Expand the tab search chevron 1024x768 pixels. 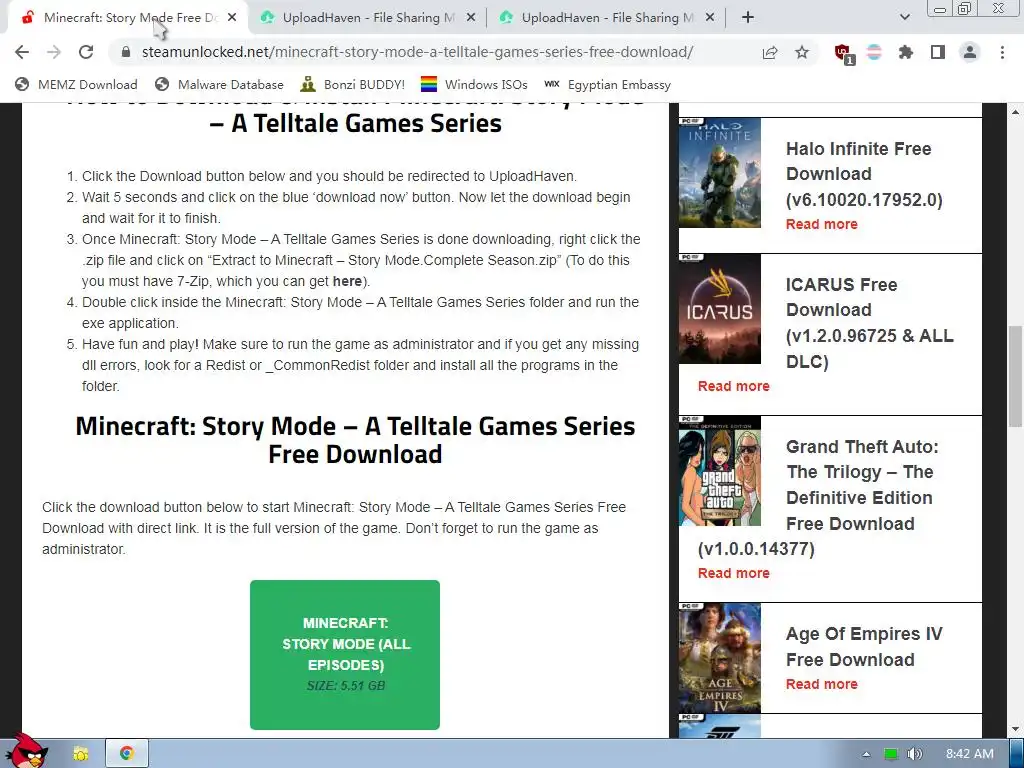(904, 18)
